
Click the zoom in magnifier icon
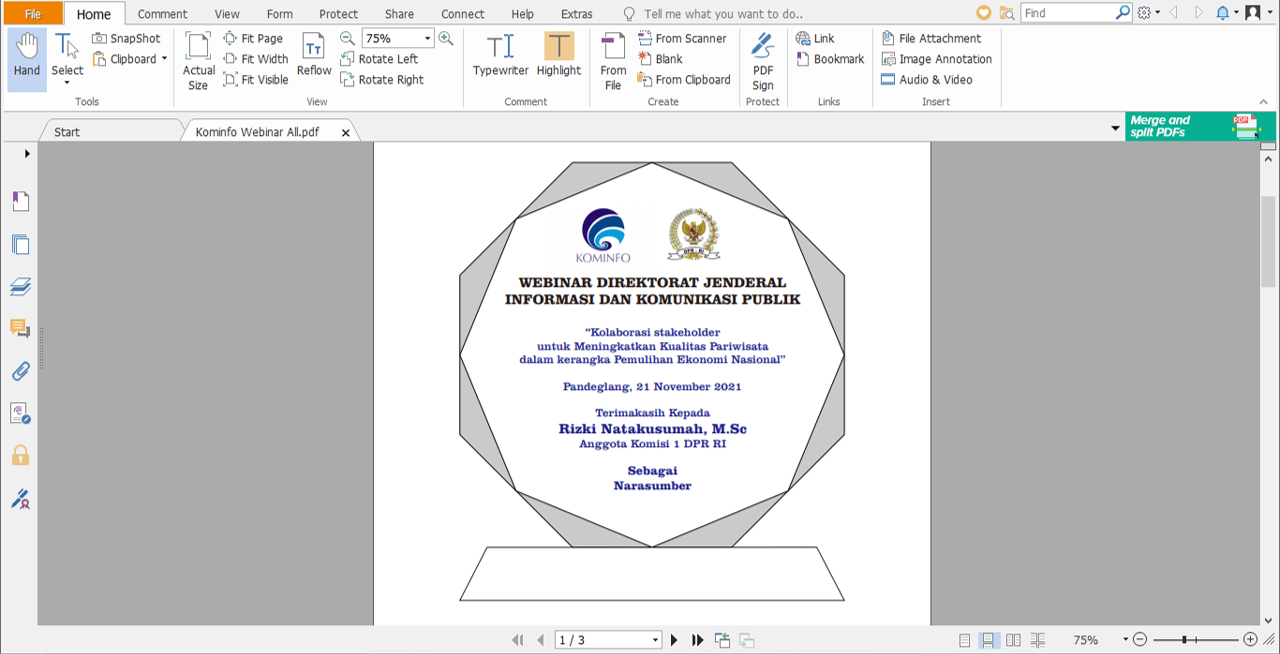tap(446, 38)
